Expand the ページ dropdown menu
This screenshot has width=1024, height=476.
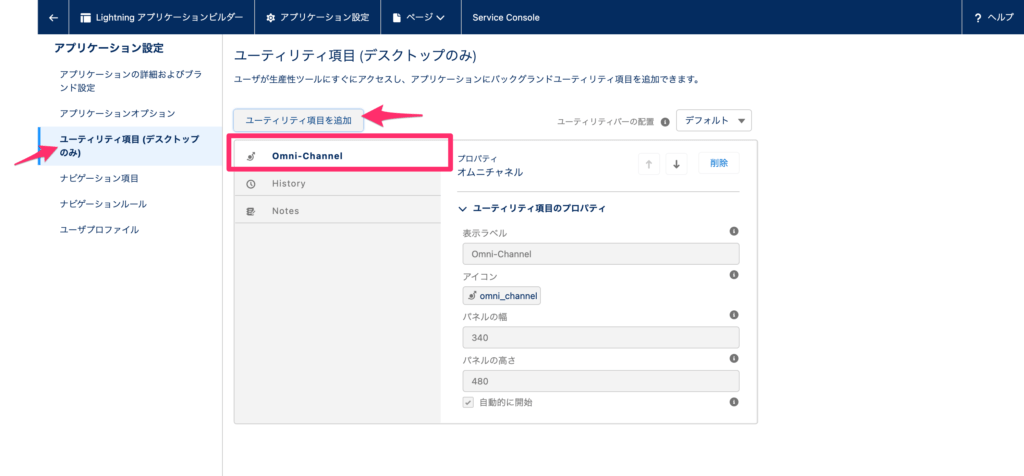click(421, 18)
